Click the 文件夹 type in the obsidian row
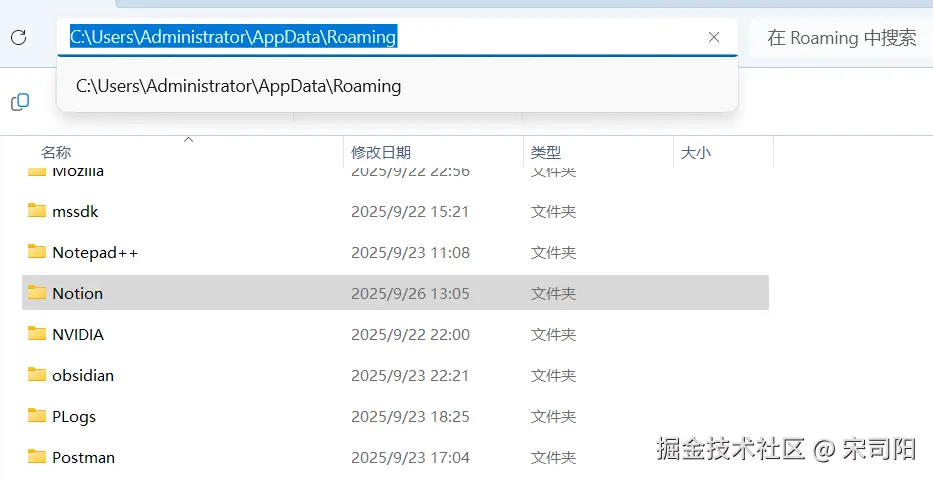This screenshot has width=933, height=479. coord(553,376)
